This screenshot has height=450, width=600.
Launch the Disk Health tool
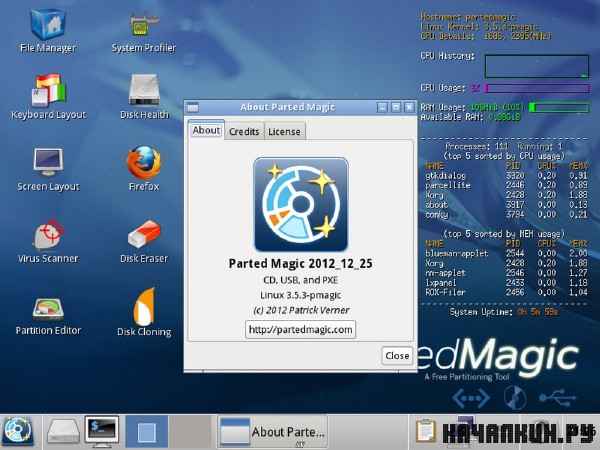[x=144, y=96]
